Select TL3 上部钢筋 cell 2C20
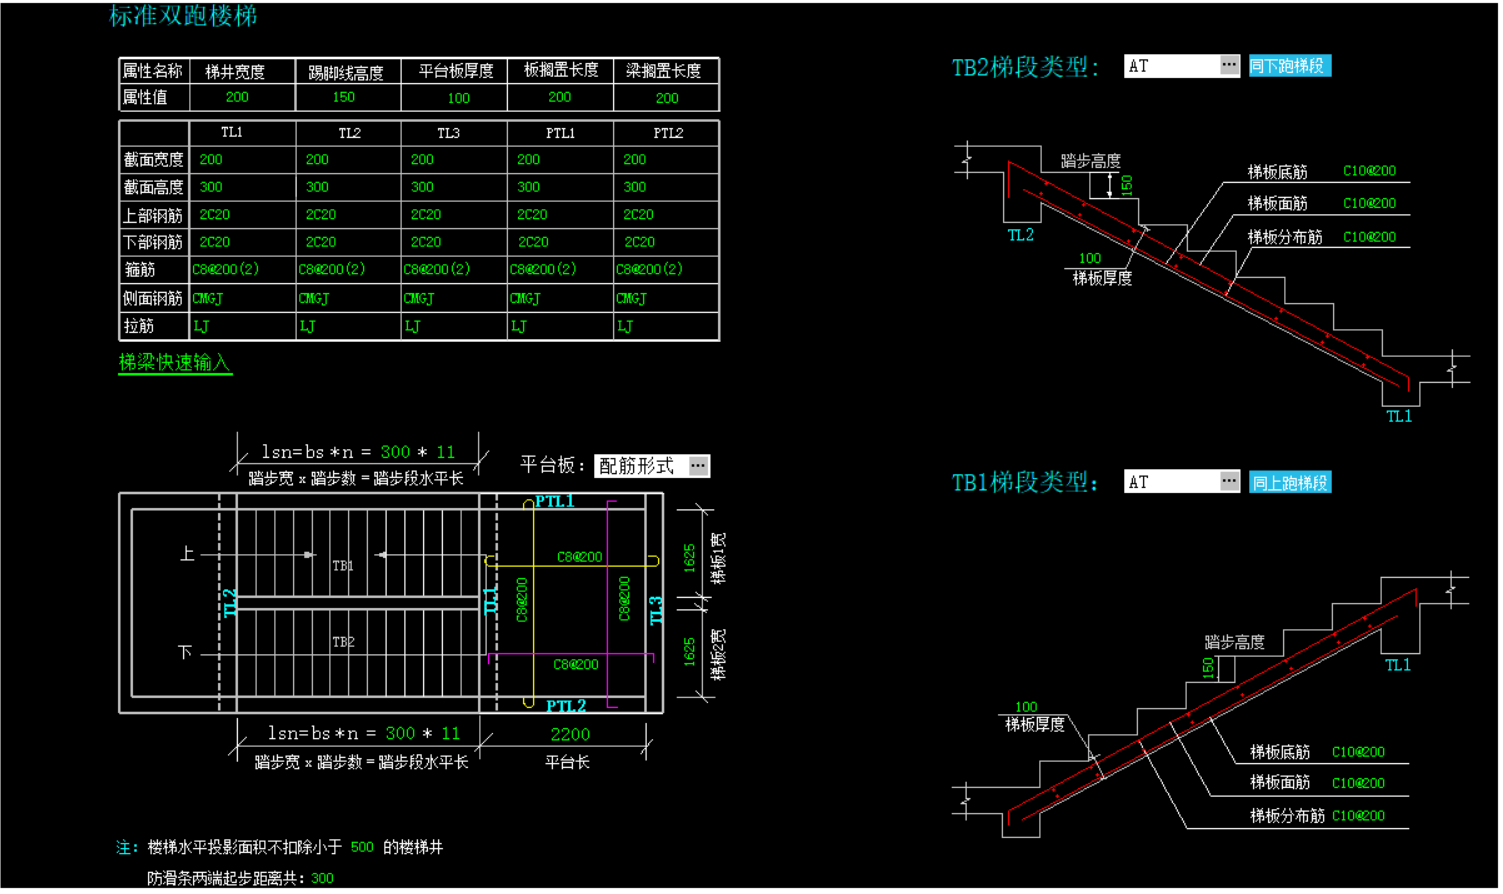Screen dimensions: 1503x894 (x=425, y=215)
